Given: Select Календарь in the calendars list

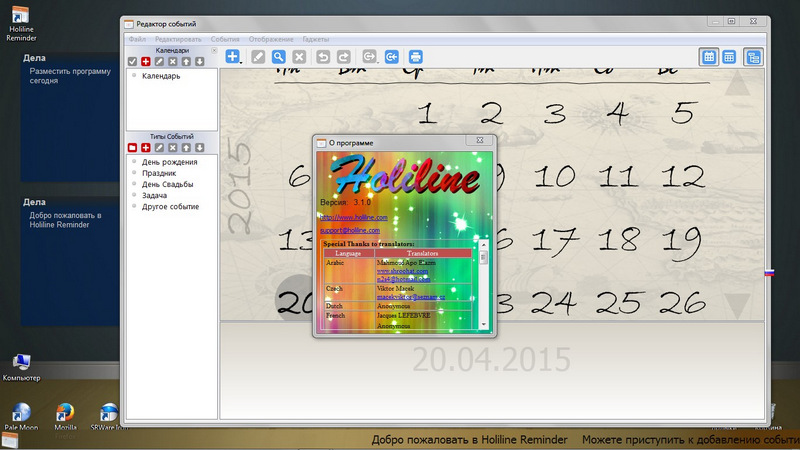Looking at the screenshot, I should click(161, 76).
